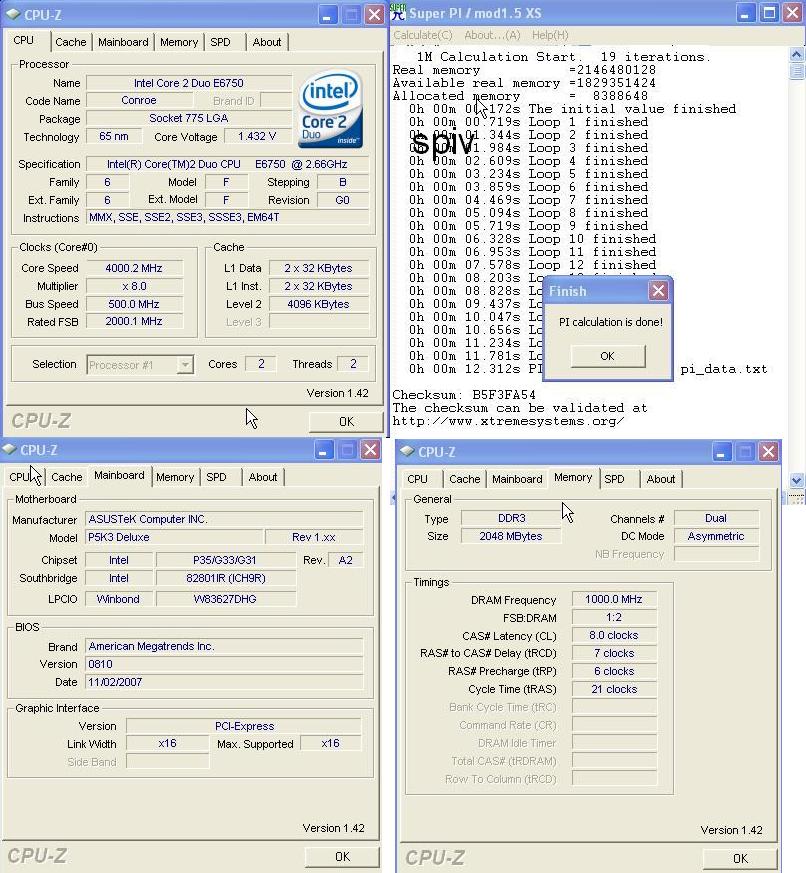The height and width of the screenshot is (873, 806).
Task: Click the CAS# Latency 8.0 clocks value
Action: (x=614, y=635)
